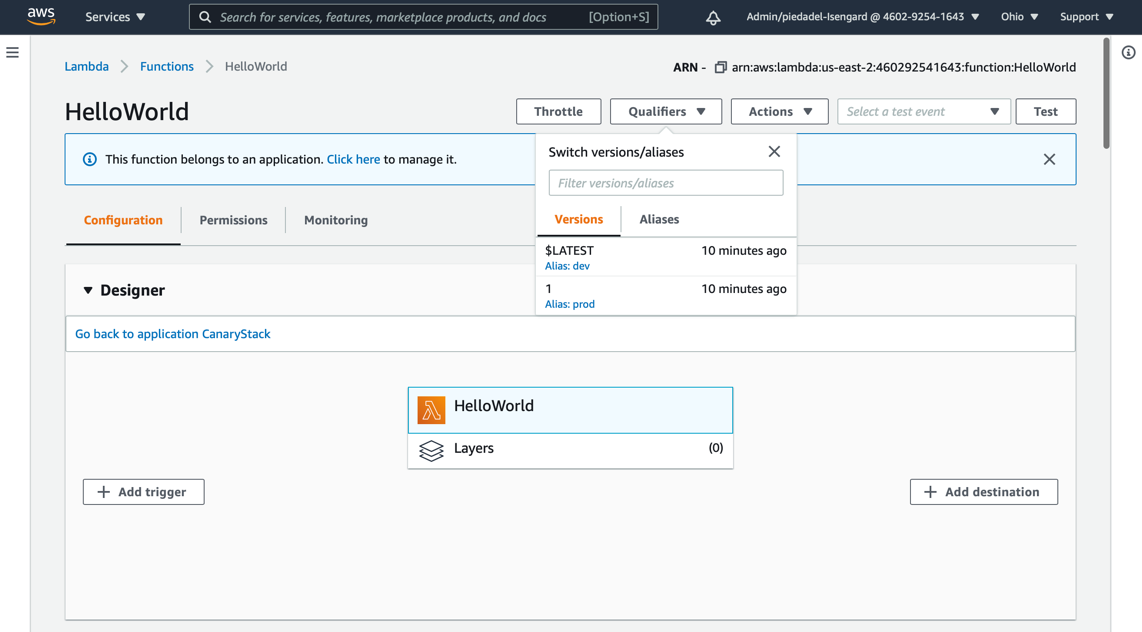Click the Add destination button

[983, 491]
